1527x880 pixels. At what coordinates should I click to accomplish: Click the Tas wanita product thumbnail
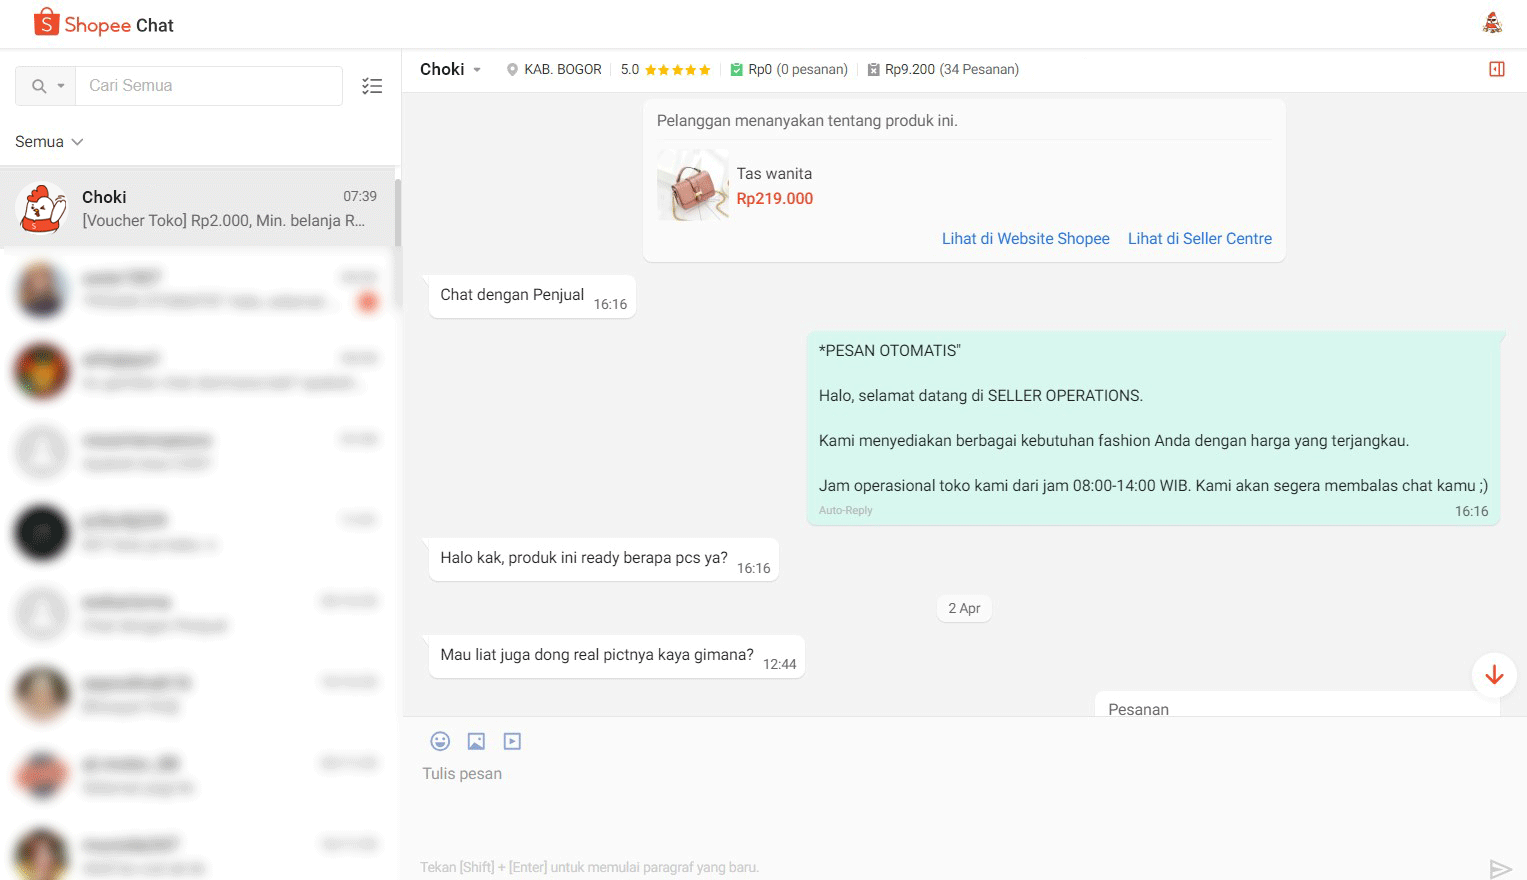[692, 185]
